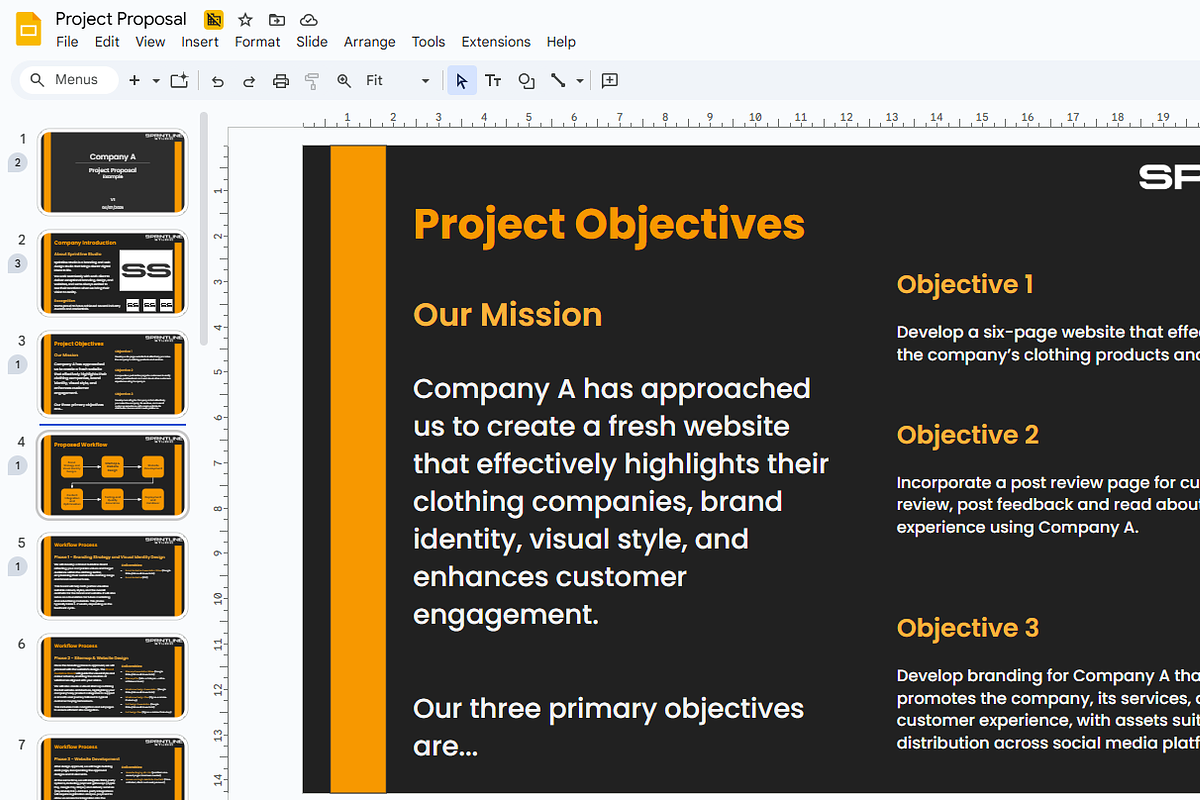This screenshot has height=800, width=1200.
Task: Open the Slide menu
Action: coord(312,42)
